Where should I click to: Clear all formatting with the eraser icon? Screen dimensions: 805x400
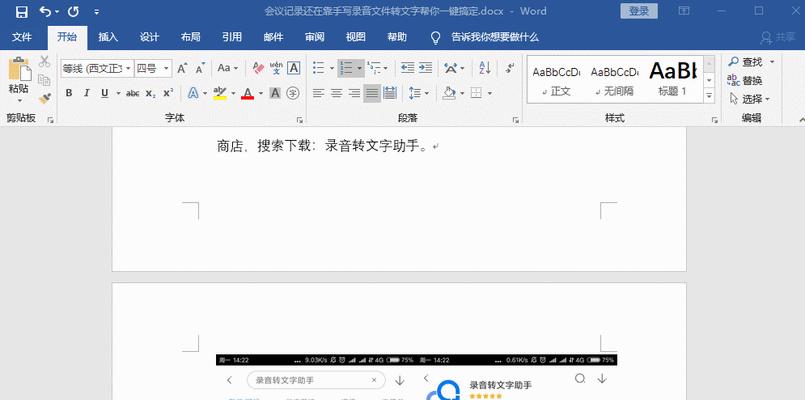coord(258,68)
